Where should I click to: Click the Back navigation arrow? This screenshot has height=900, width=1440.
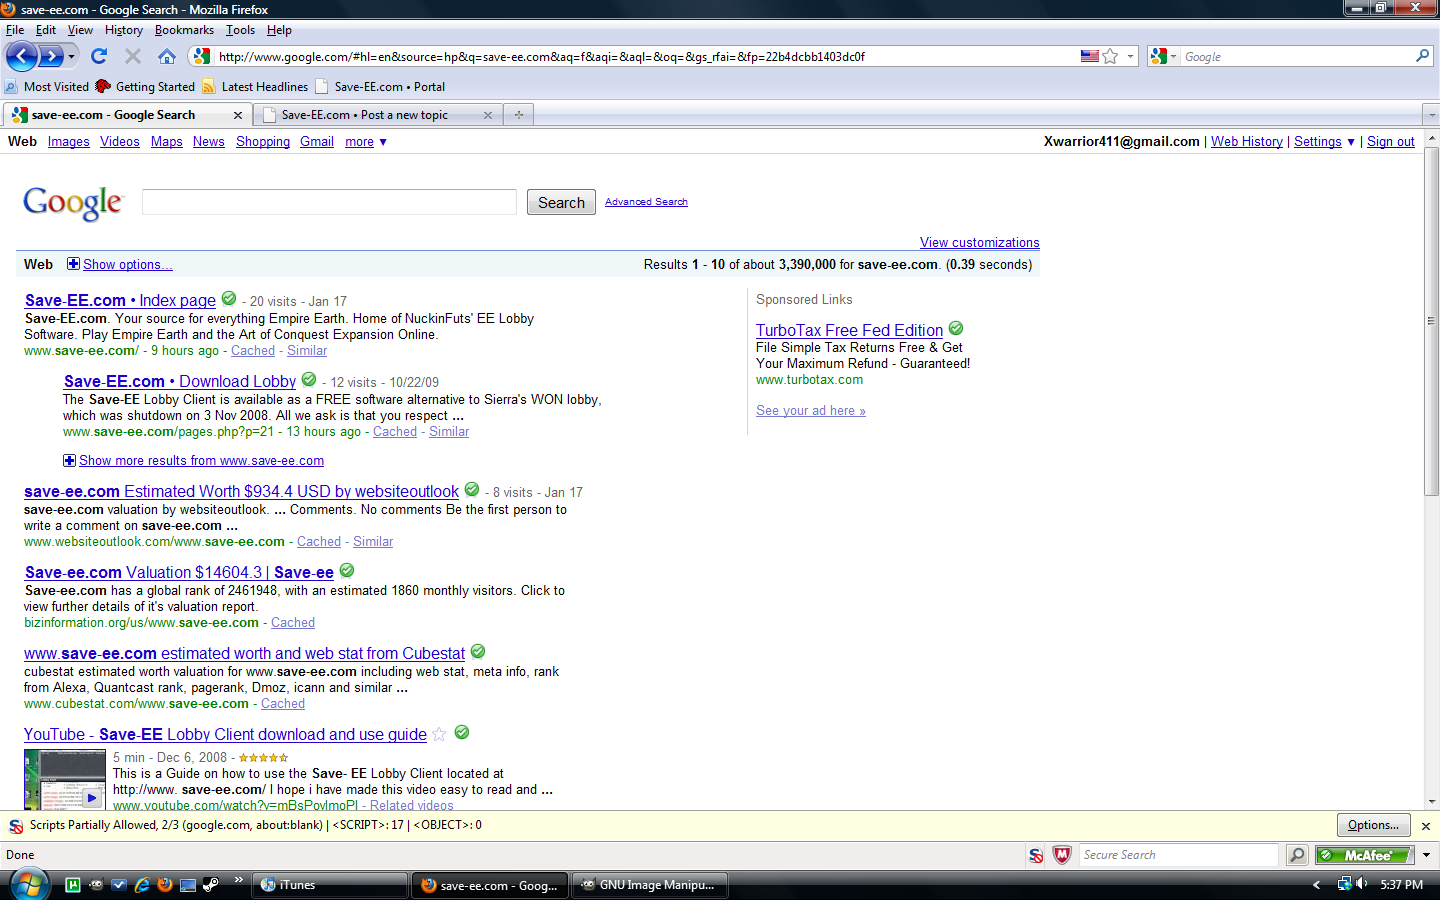(23, 56)
